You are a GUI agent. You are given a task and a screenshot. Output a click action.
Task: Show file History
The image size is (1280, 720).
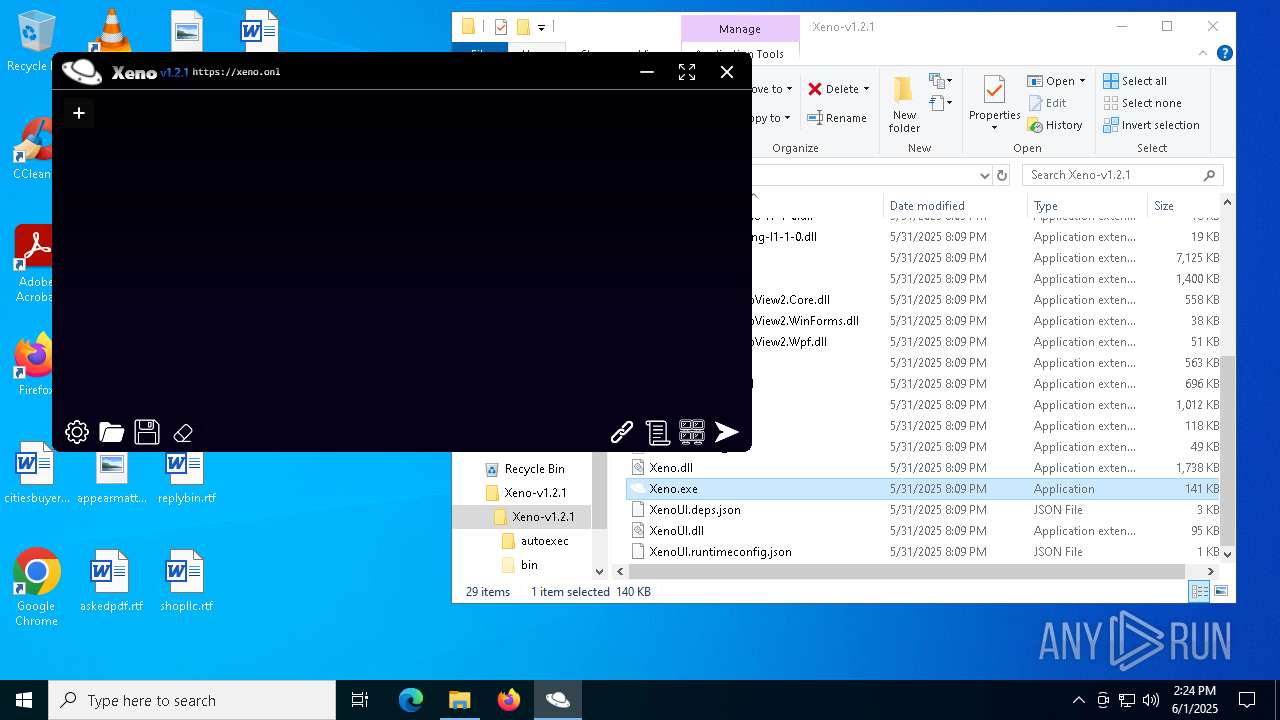point(1055,125)
